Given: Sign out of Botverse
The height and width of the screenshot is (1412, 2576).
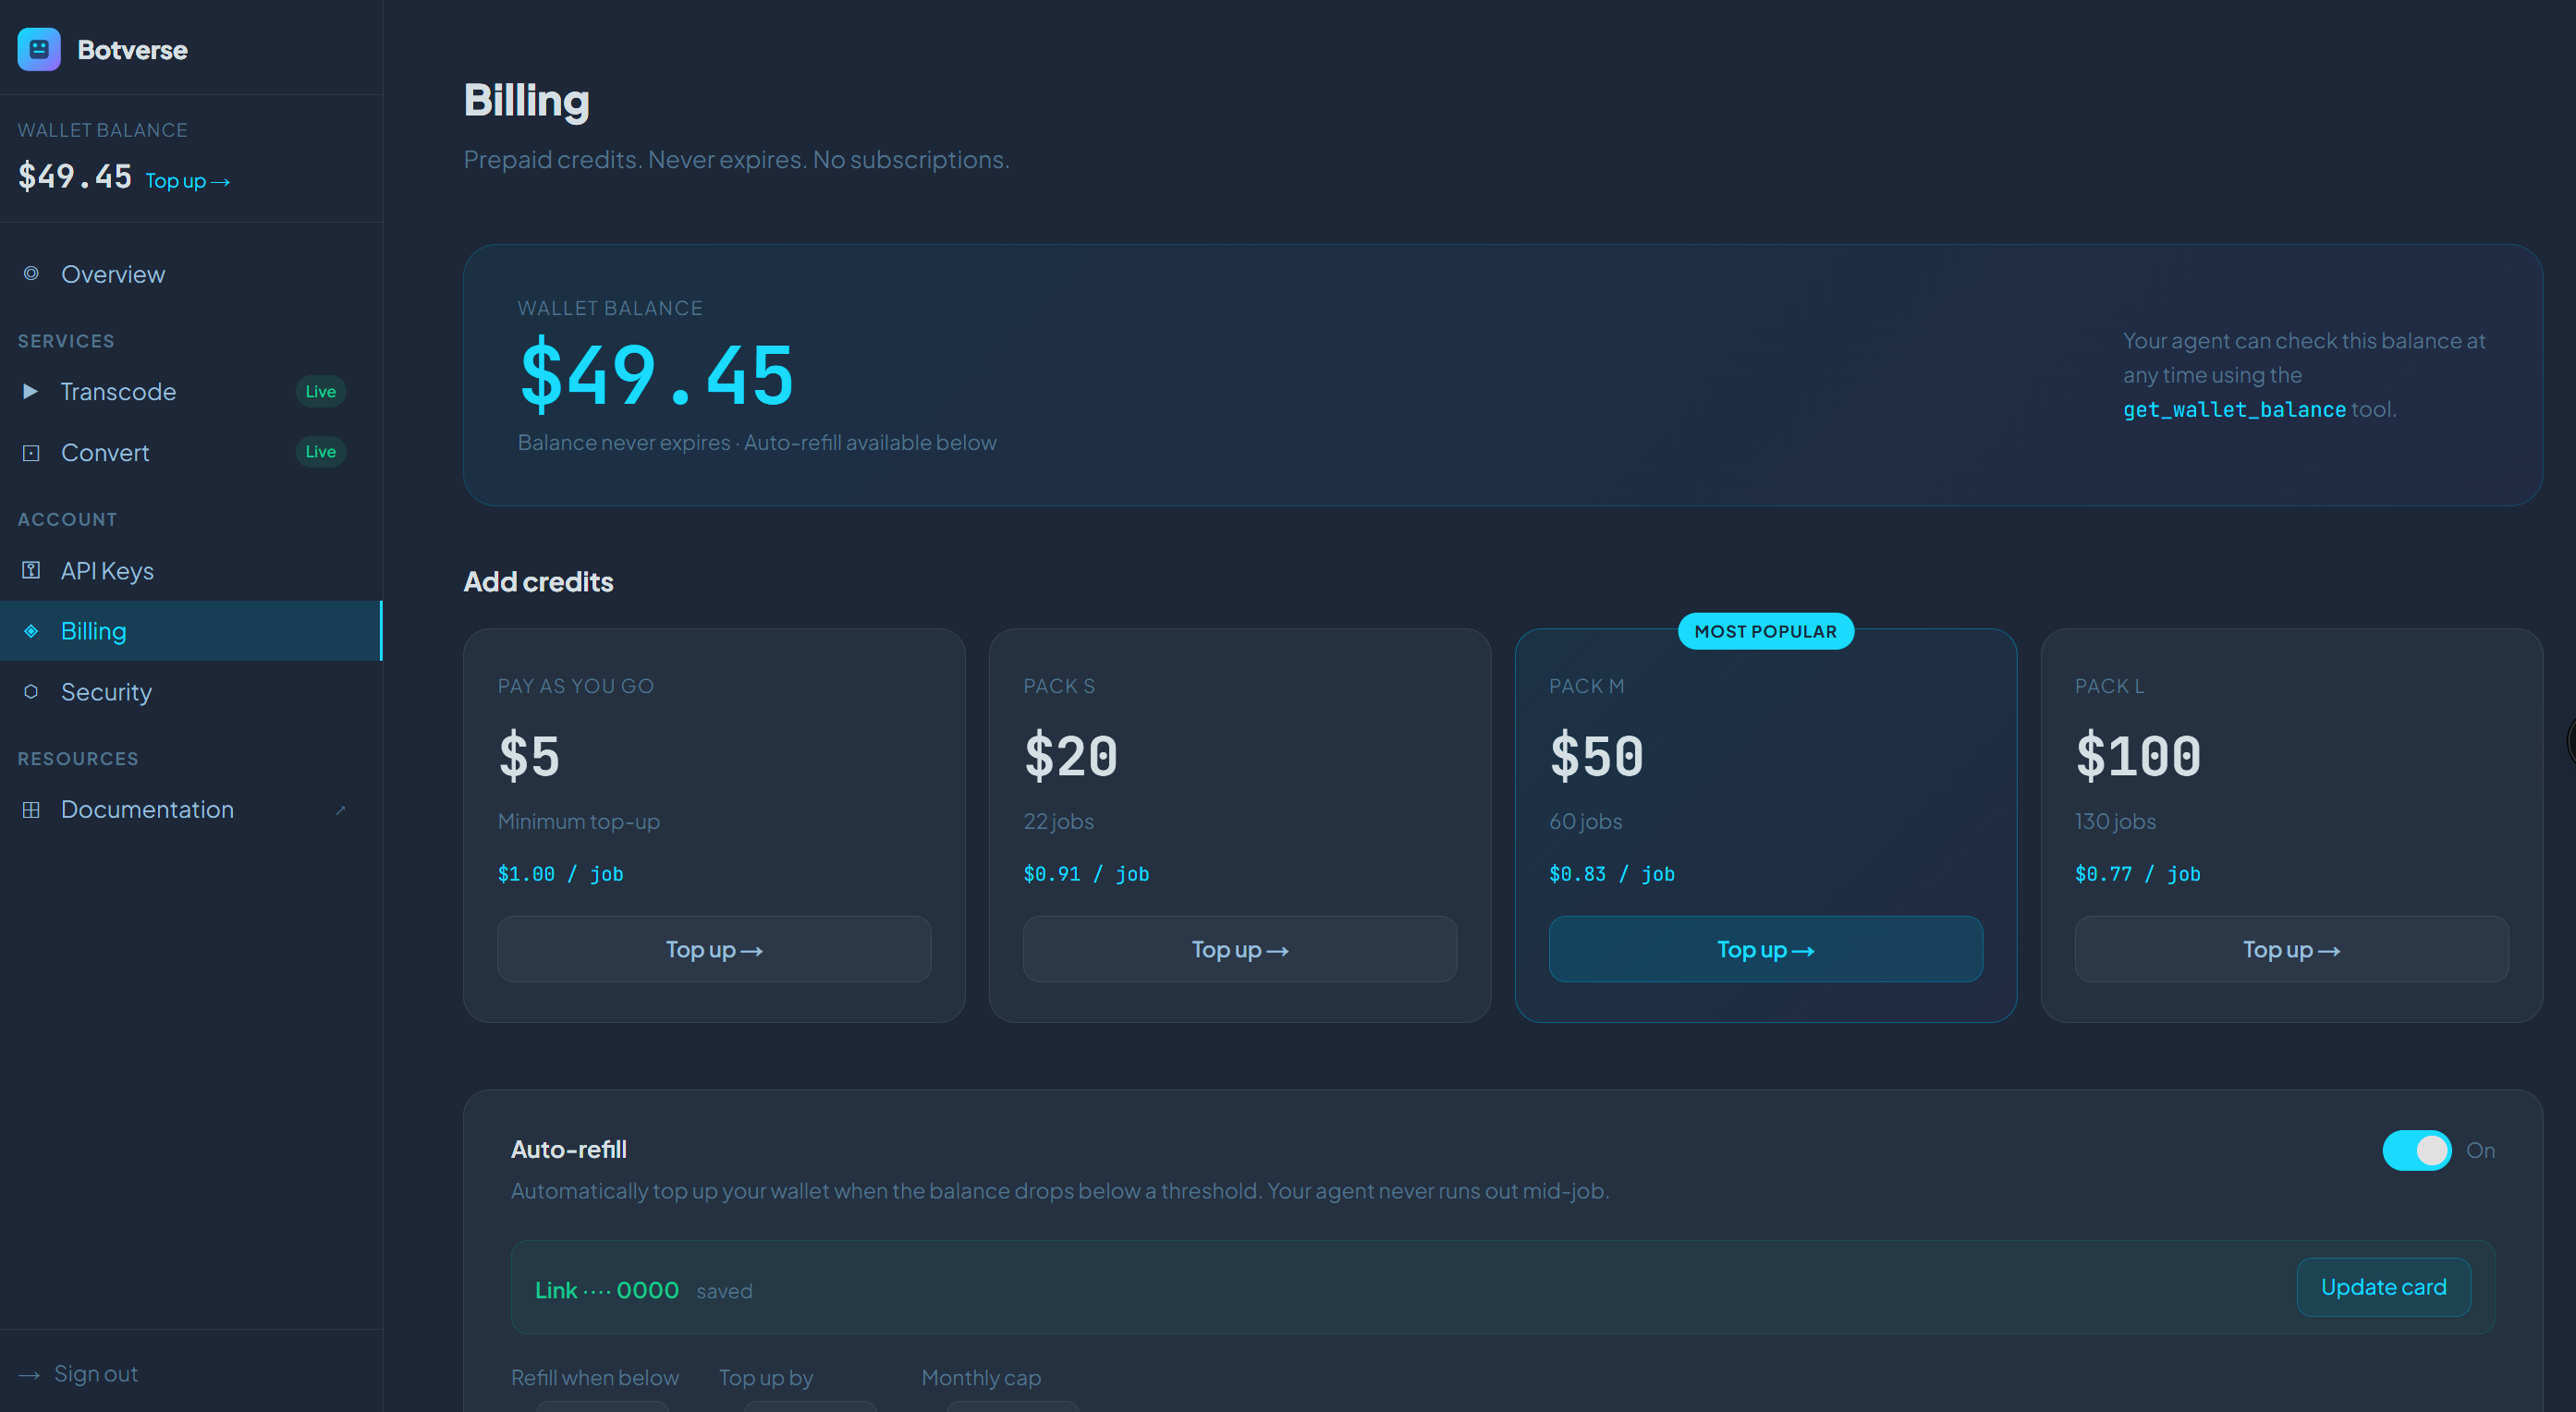Looking at the screenshot, I should point(78,1374).
